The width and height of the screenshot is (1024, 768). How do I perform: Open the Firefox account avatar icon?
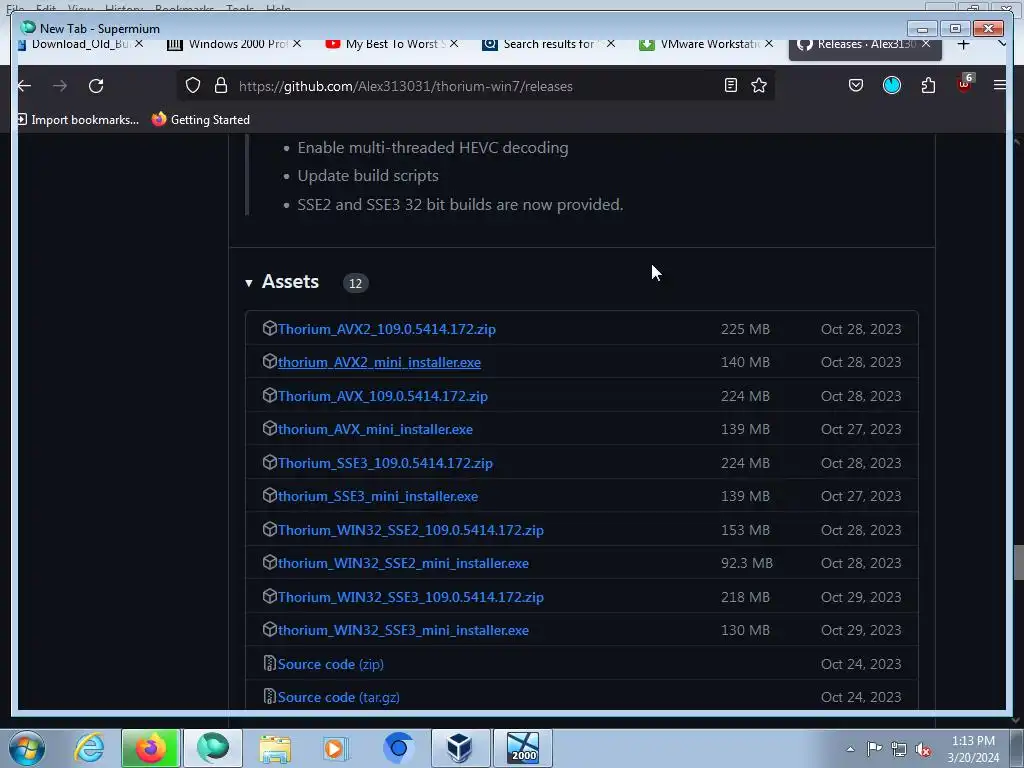coord(891,86)
